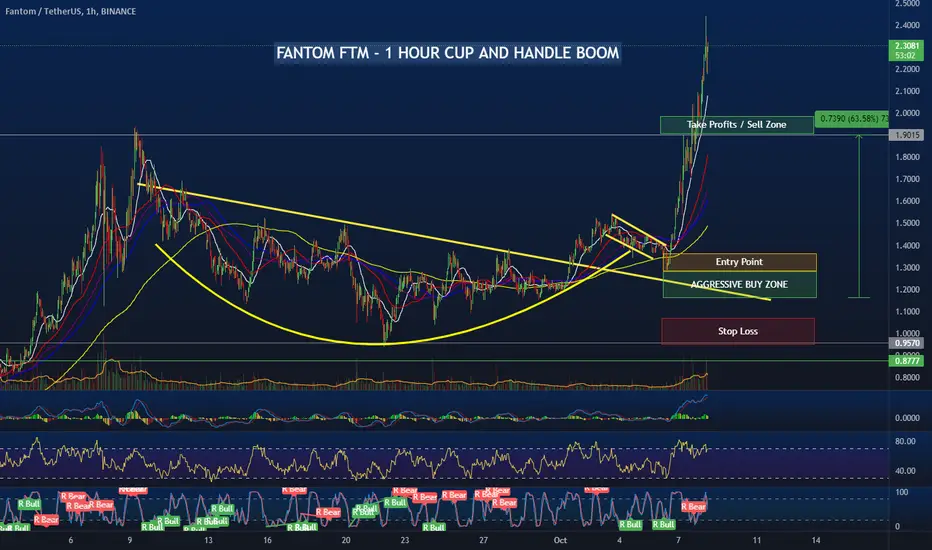This screenshot has height=550, width=932.
Task: Click the 0.7390 (63.58%) measurement label
Action: click(852, 119)
